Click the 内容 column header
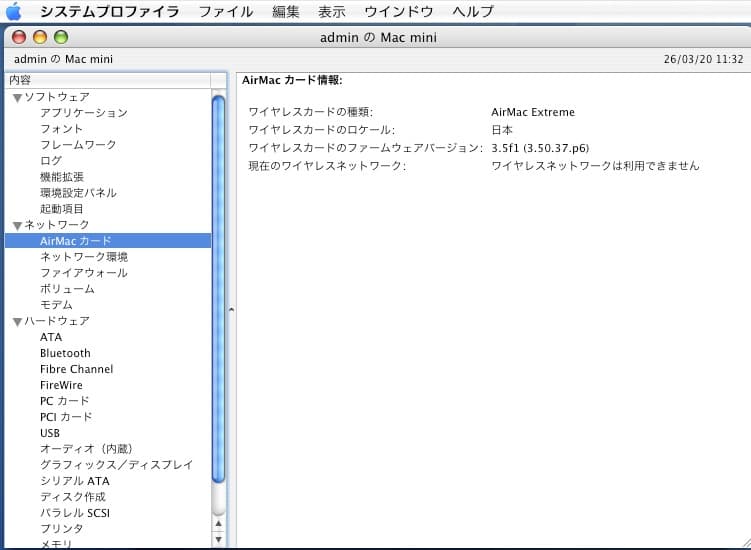The width and height of the screenshot is (751, 550). point(108,80)
